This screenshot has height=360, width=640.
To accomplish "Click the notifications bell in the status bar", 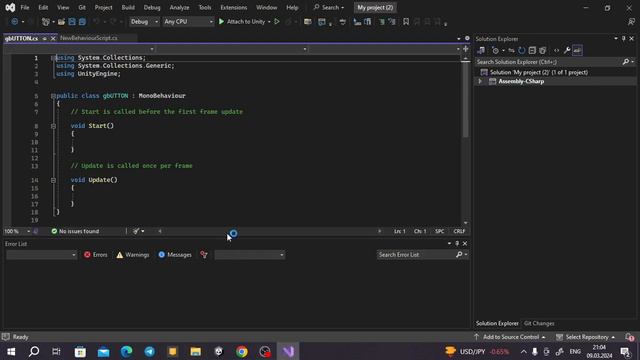I will coord(629,337).
